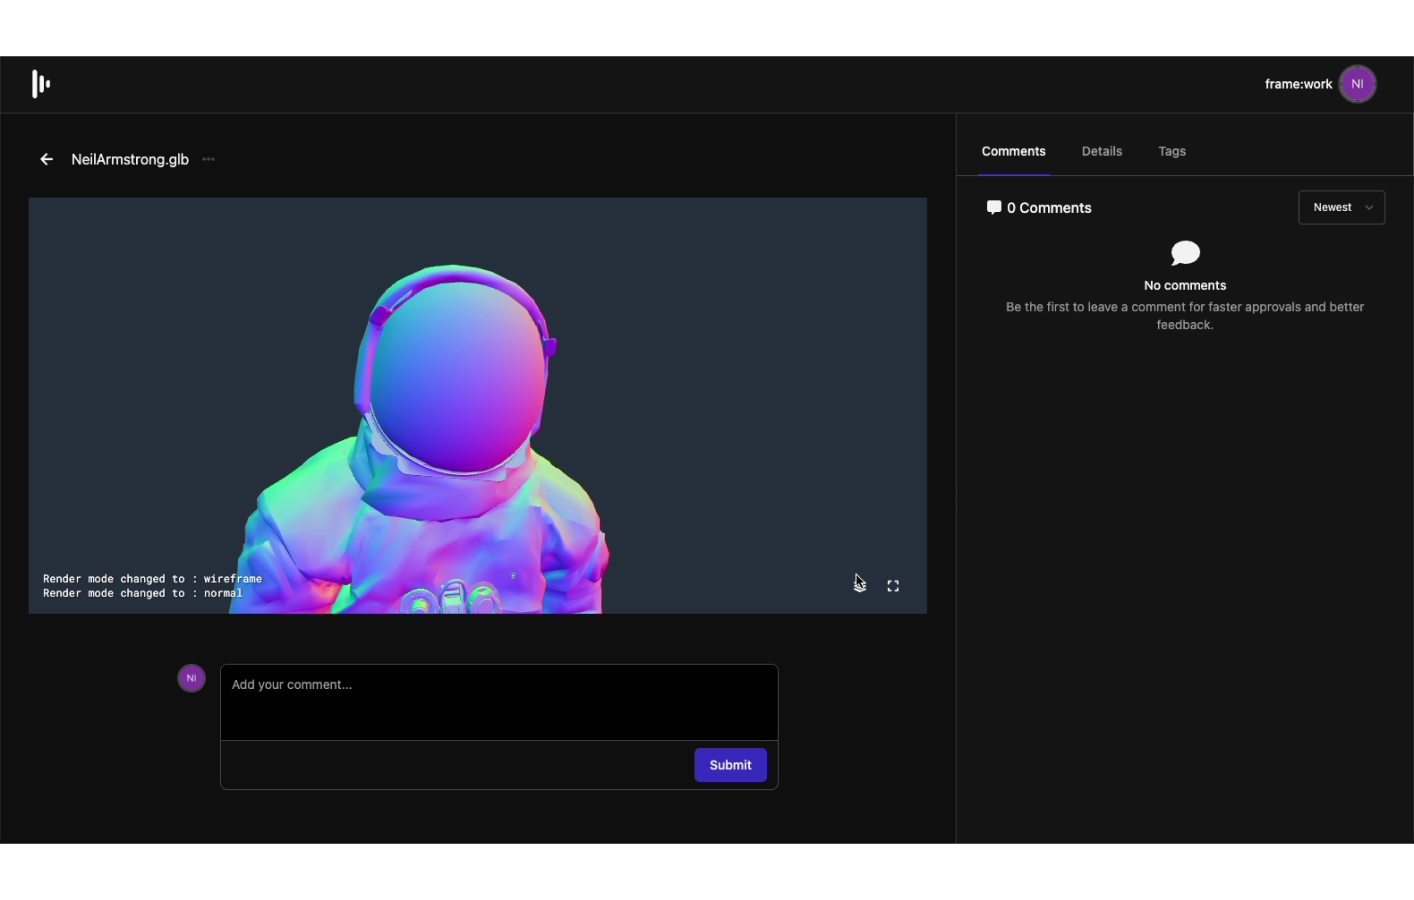Open the three-dot menu beside the file name

coord(208,159)
